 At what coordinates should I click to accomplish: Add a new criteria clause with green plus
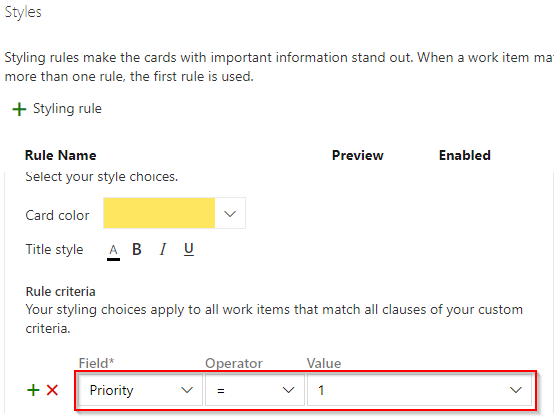(x=33, y=390)
